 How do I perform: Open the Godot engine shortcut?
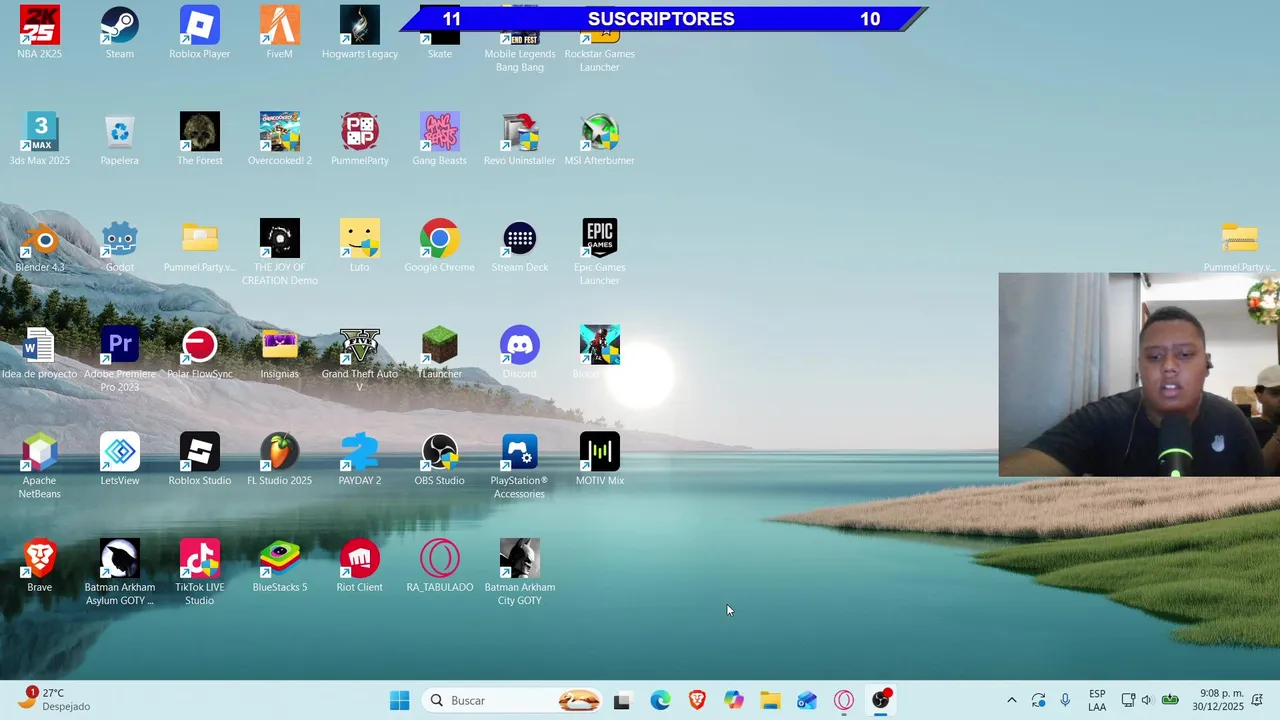click(x=120, y=239)
